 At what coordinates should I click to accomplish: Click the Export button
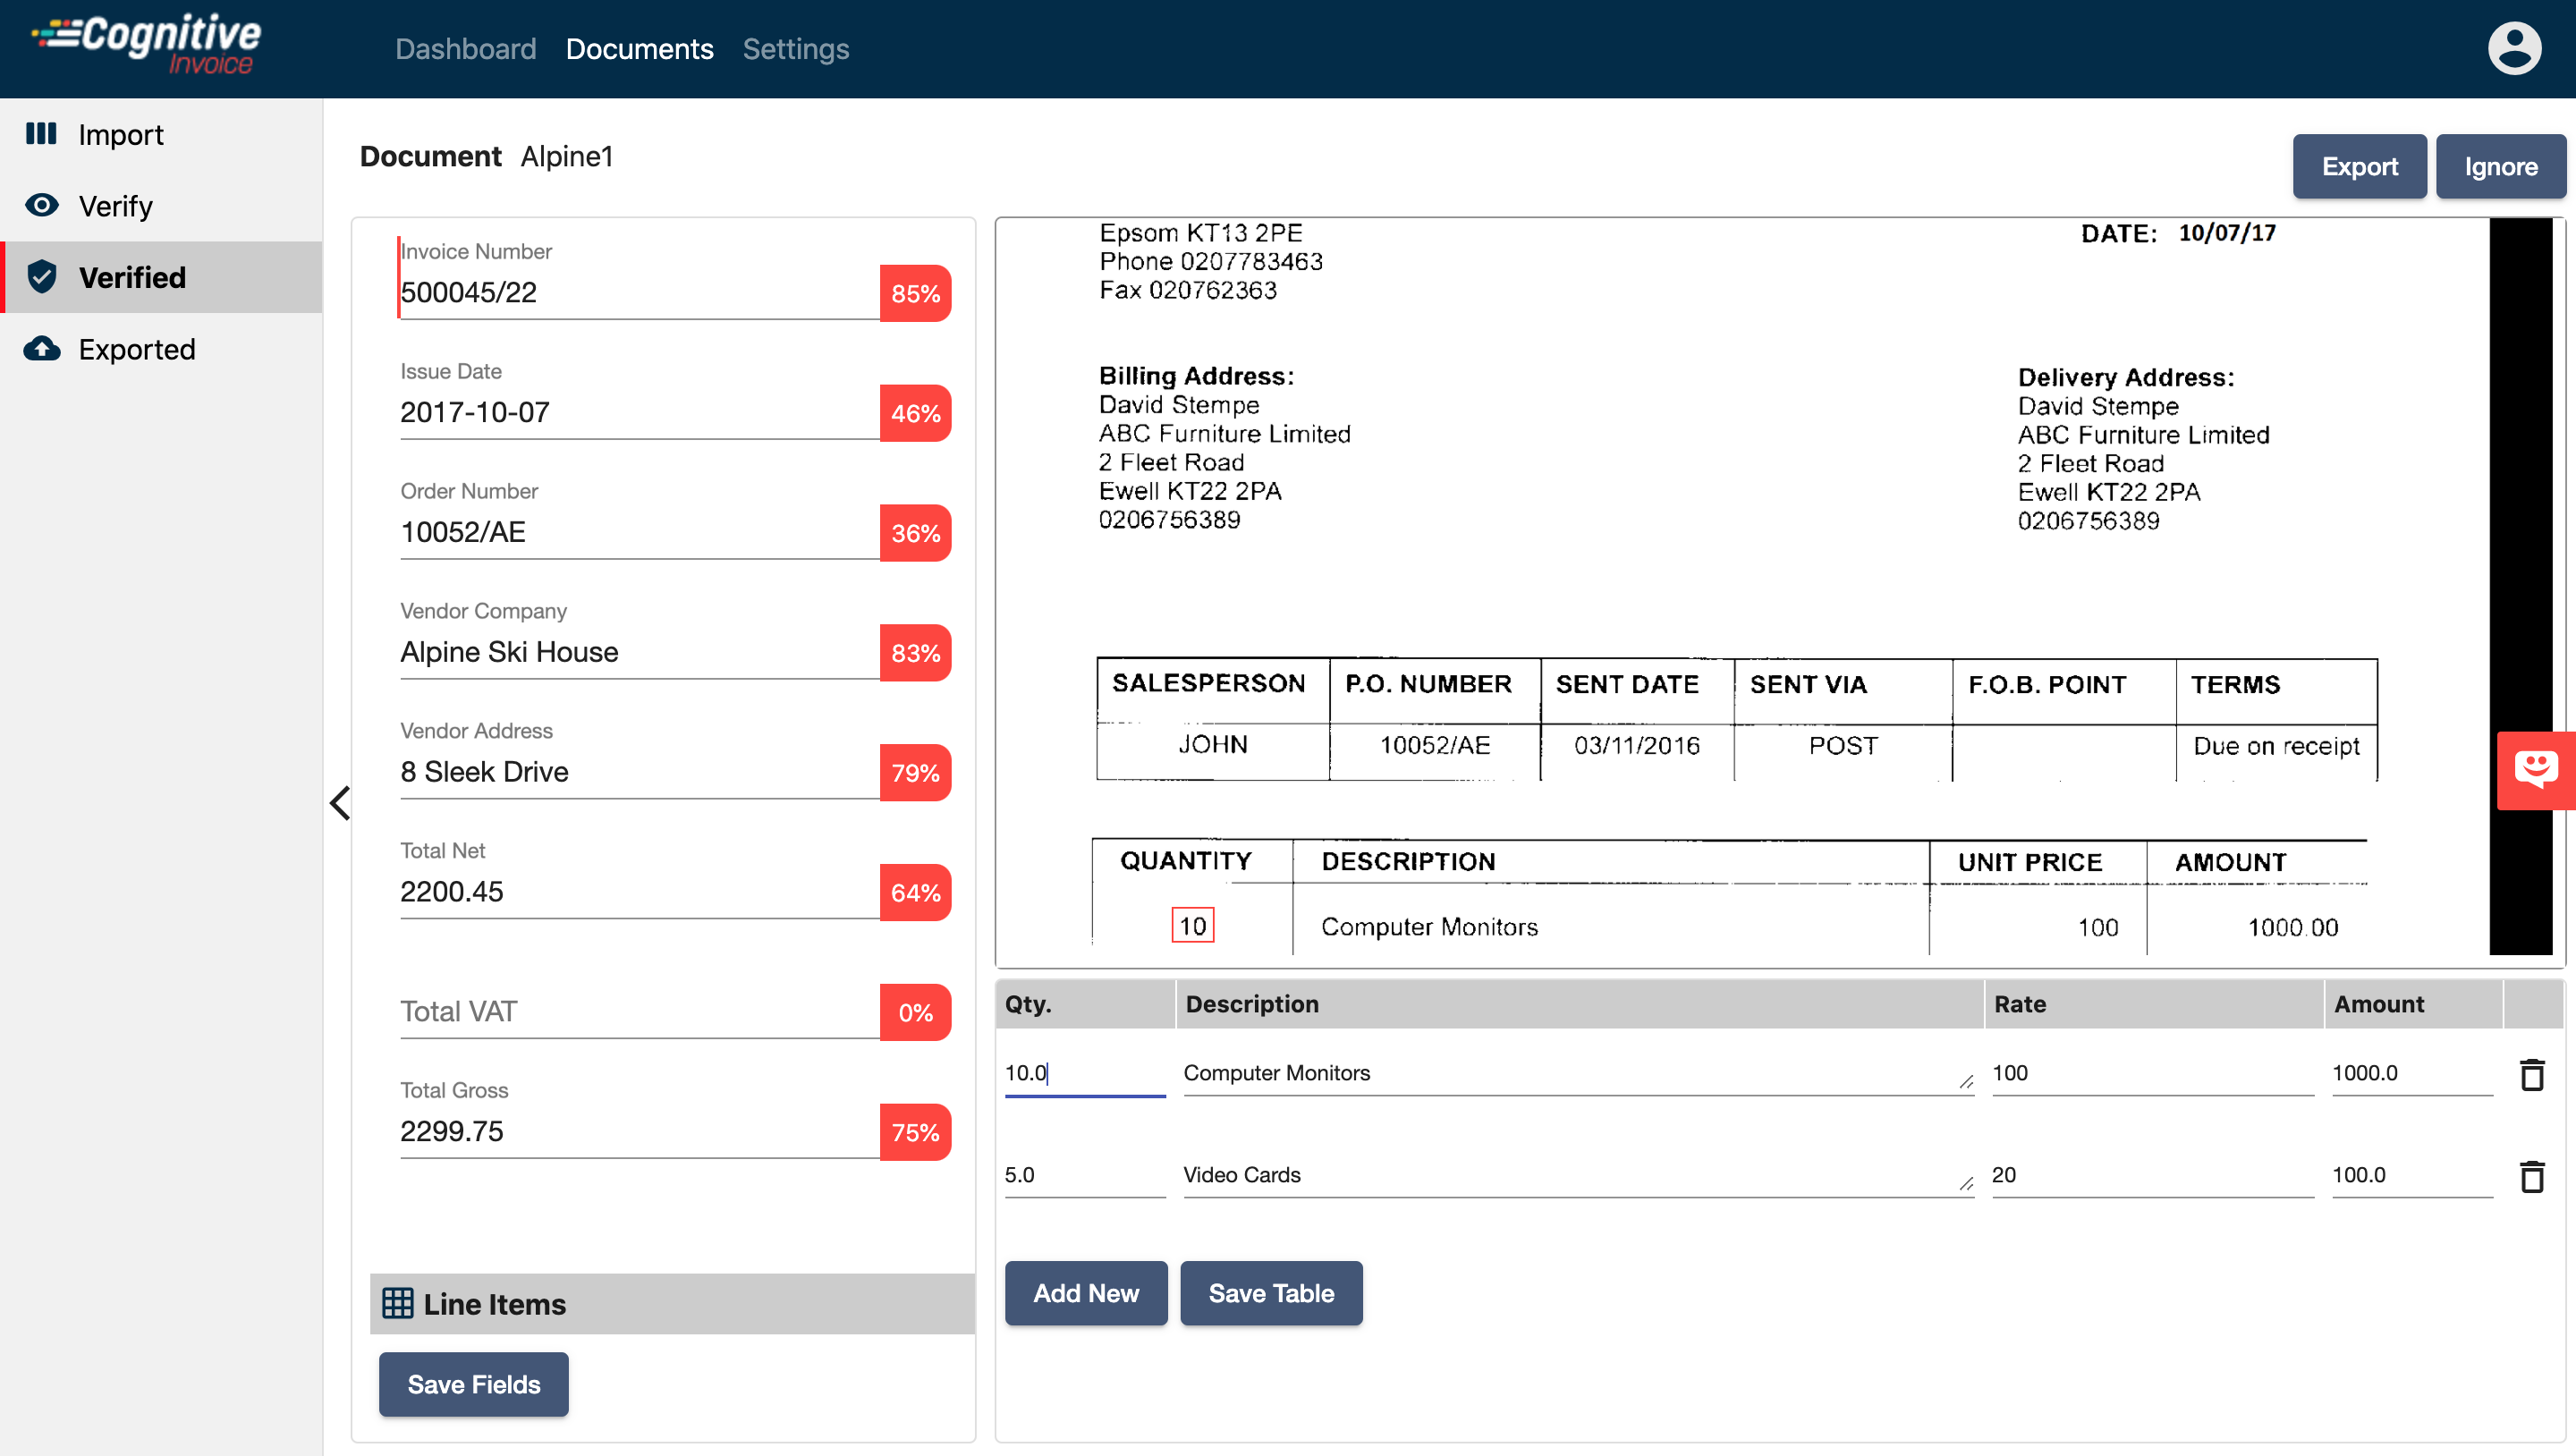click(x=2358, y=167)
